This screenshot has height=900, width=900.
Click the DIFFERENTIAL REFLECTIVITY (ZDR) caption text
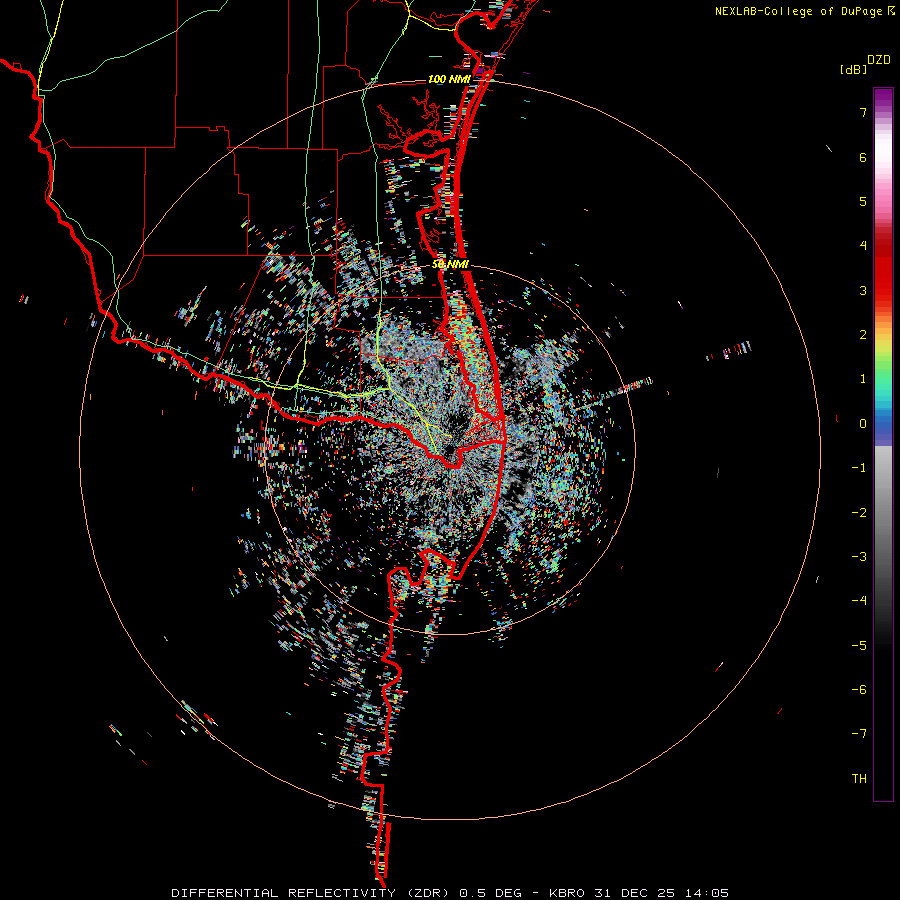[x=312, y=893]
